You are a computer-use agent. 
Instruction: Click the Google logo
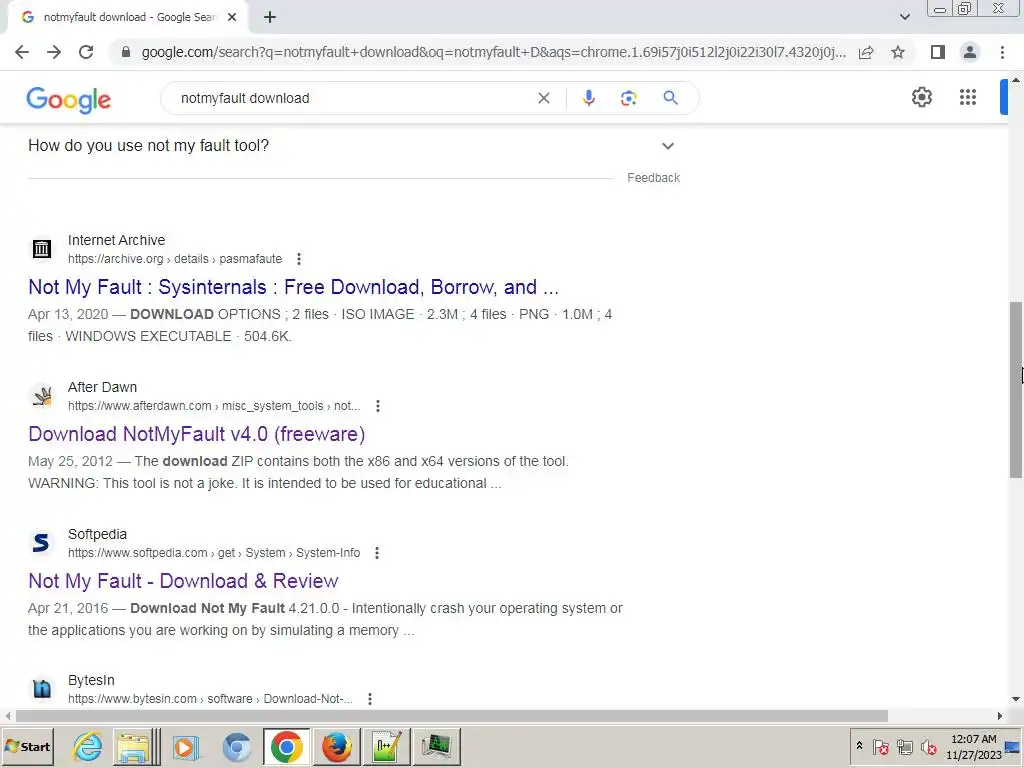click(69, 99)
